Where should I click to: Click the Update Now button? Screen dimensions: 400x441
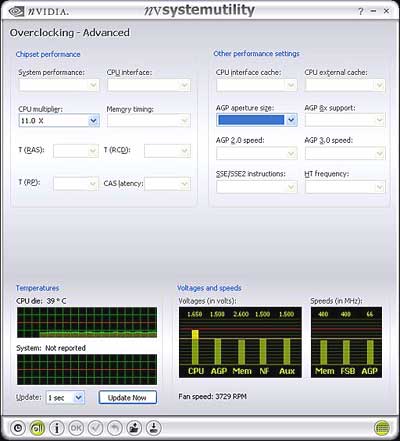tap(127, 397)
